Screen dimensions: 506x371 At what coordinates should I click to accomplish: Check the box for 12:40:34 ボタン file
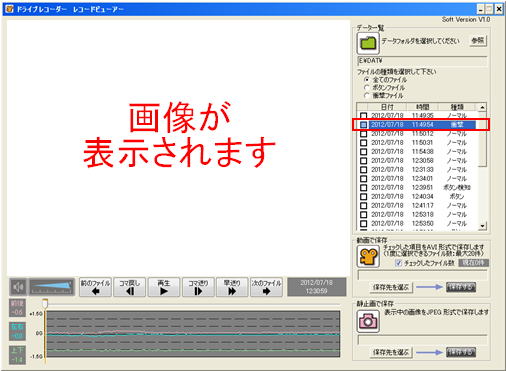364,197
